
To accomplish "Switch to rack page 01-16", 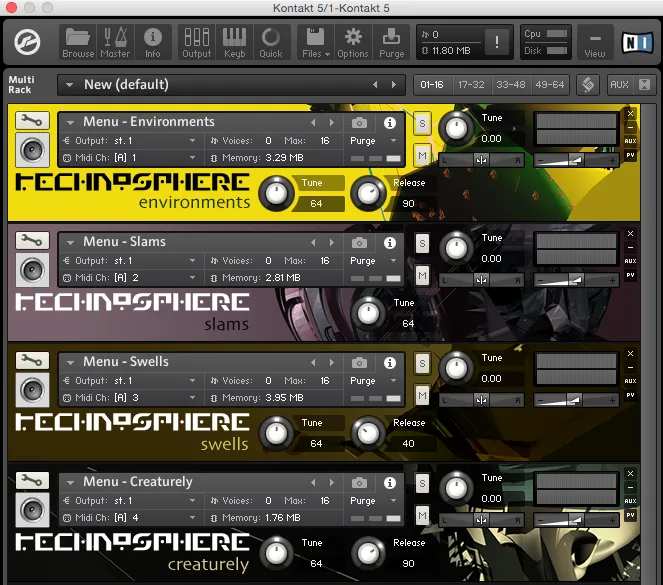I will click(432, 85).
